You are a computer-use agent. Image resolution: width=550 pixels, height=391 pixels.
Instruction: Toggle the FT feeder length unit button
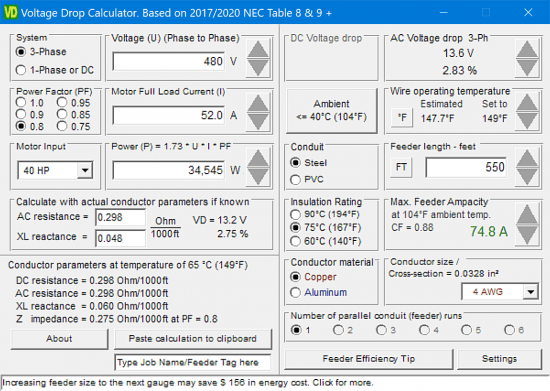[x=401, y=167]
